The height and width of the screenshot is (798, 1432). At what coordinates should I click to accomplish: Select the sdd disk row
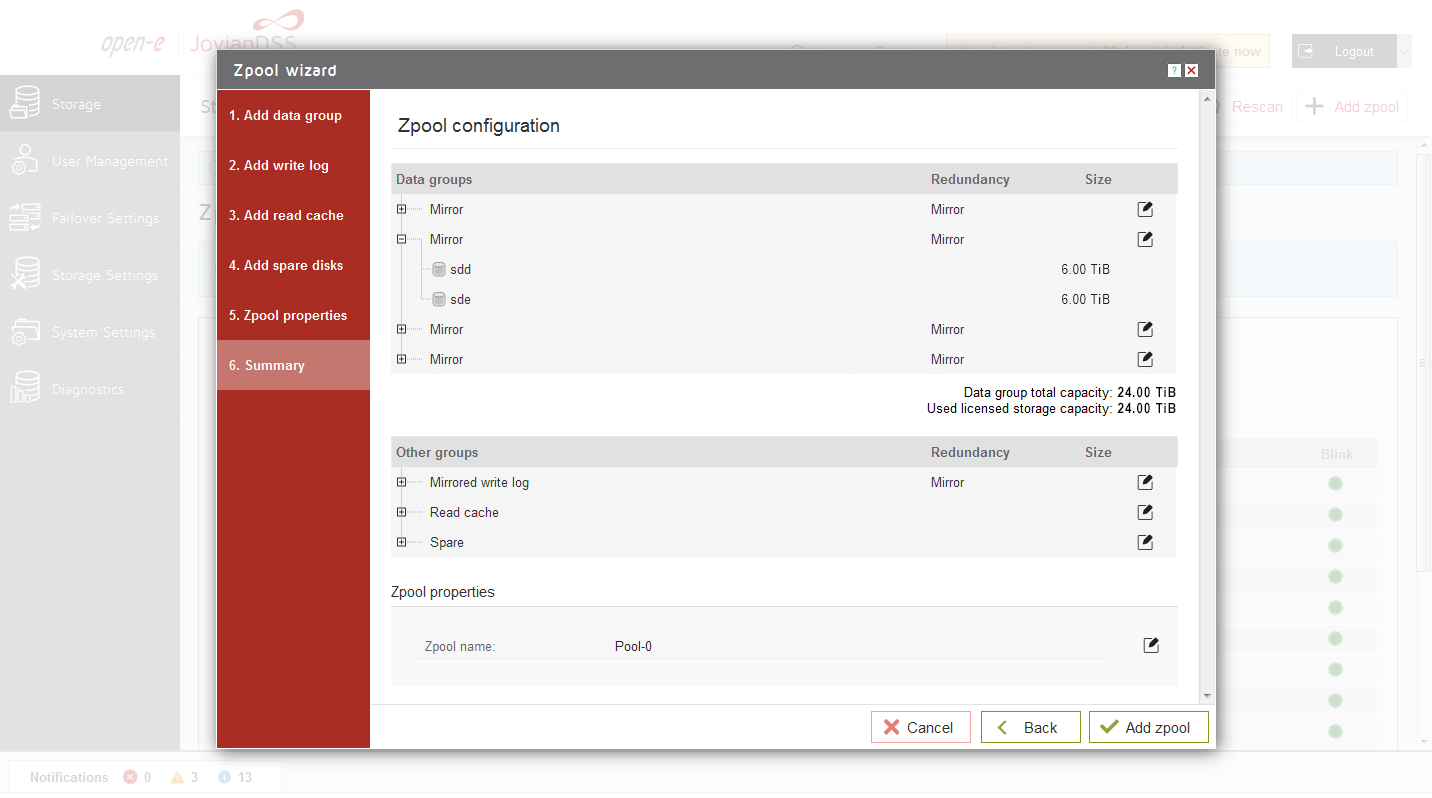tap(784, 269)
